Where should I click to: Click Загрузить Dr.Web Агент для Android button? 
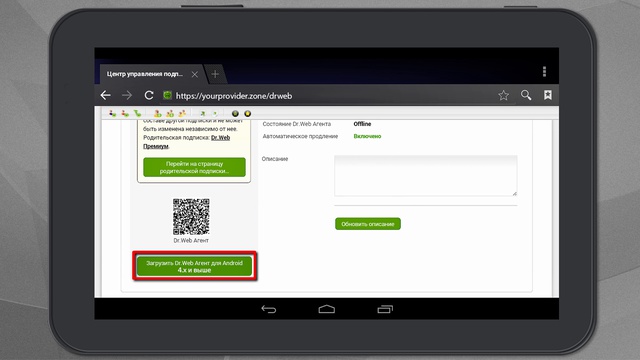[194, 266]
